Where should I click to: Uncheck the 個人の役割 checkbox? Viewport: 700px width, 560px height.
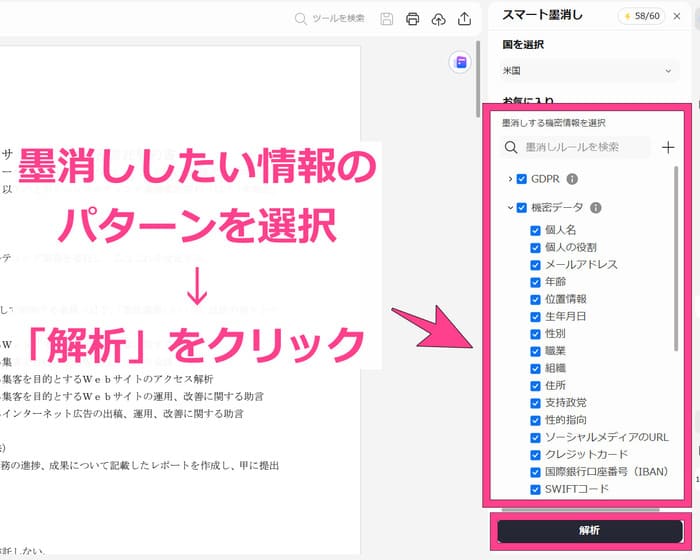[x=535, y=248]
